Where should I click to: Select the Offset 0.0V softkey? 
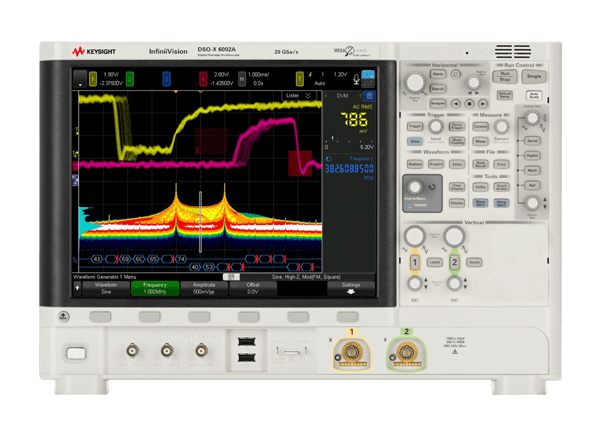coord(253,288)
